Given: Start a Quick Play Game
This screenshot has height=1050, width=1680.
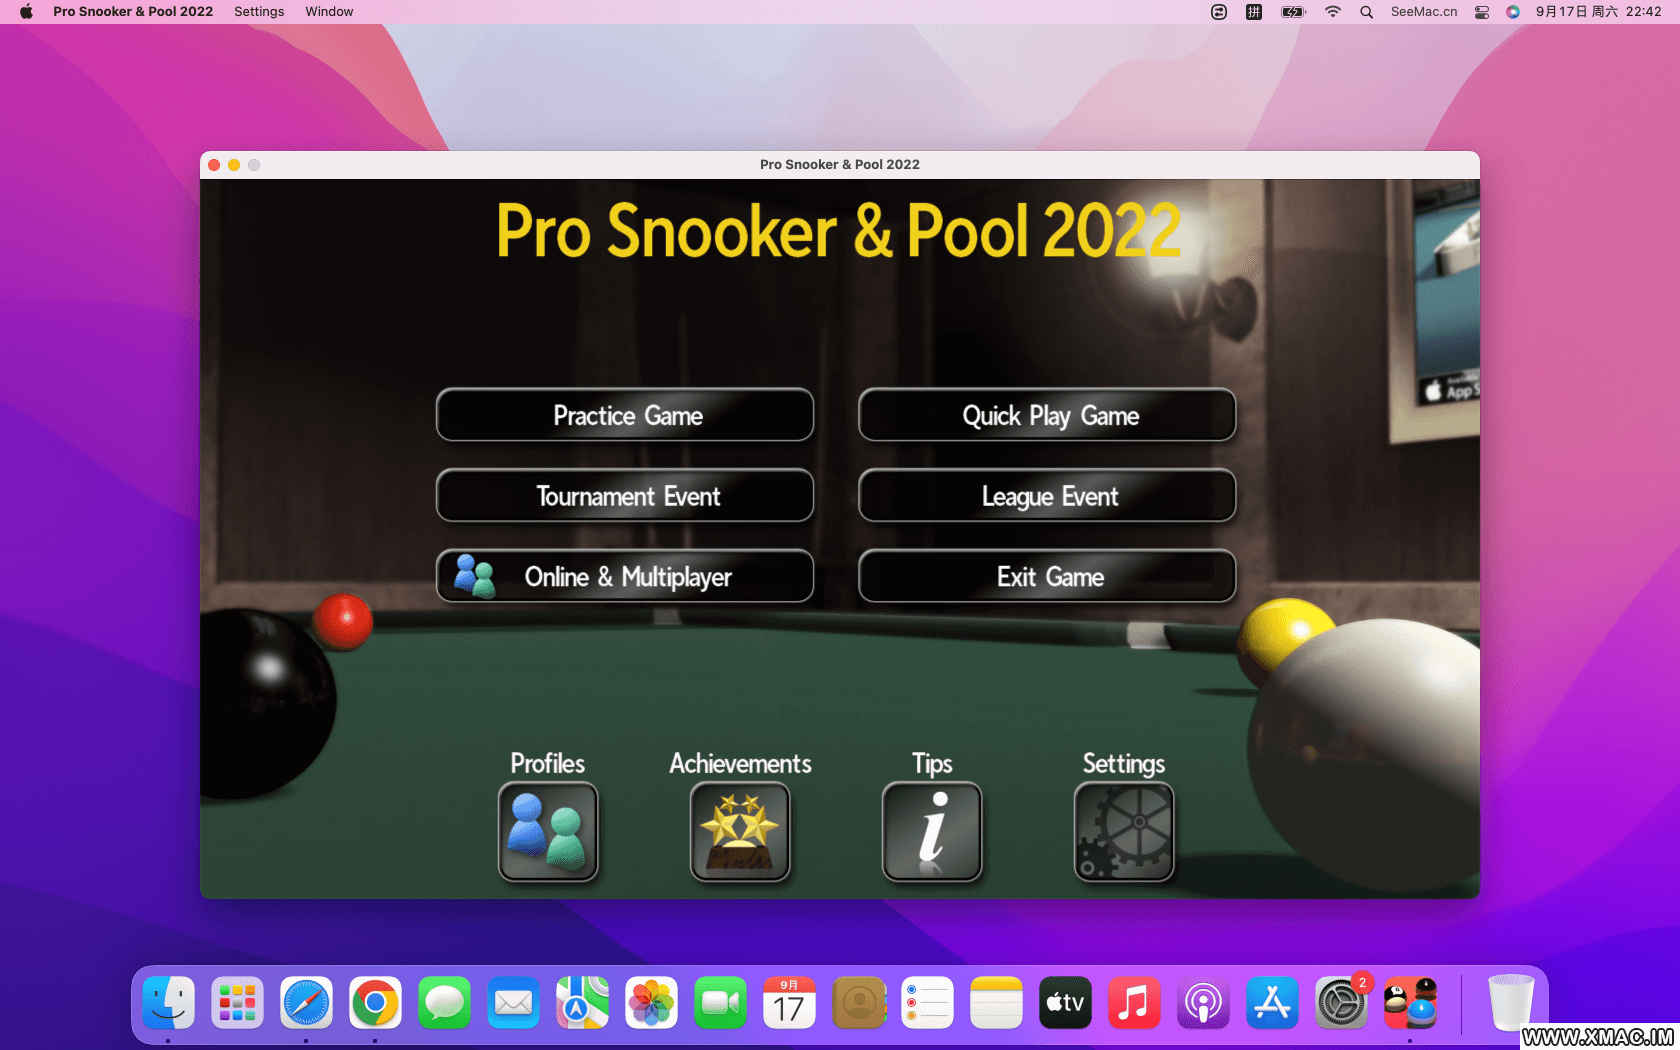Looking at the screenshot, I should coord(1047,415).
